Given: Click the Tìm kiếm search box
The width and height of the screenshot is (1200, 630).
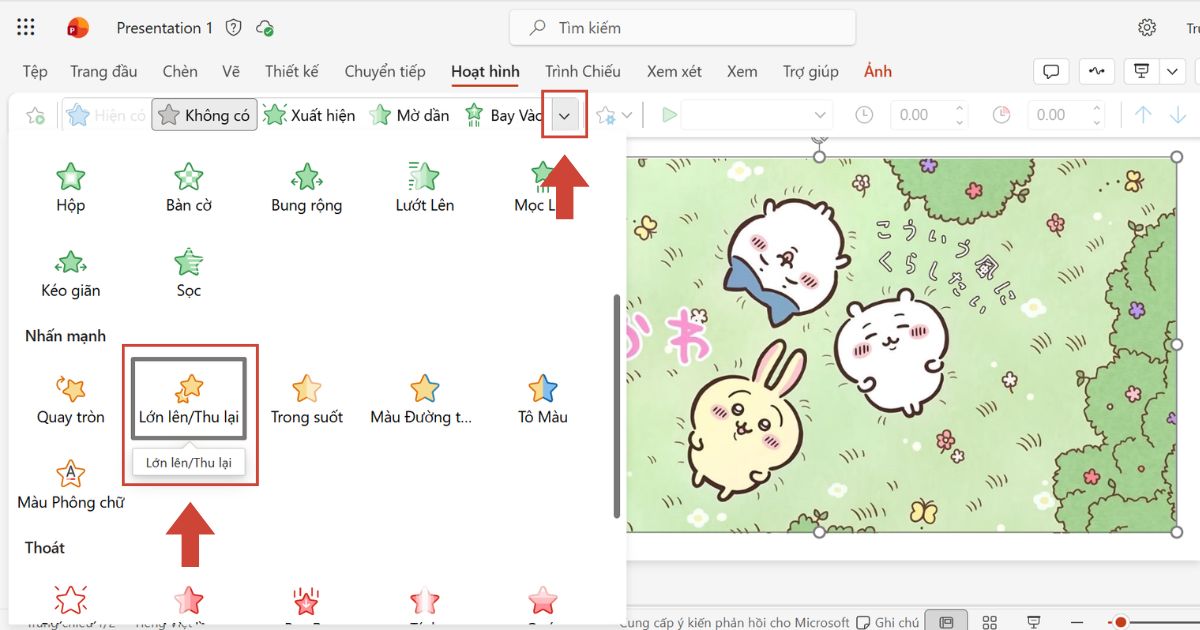Looking at the screenshot, I should 682,28.
